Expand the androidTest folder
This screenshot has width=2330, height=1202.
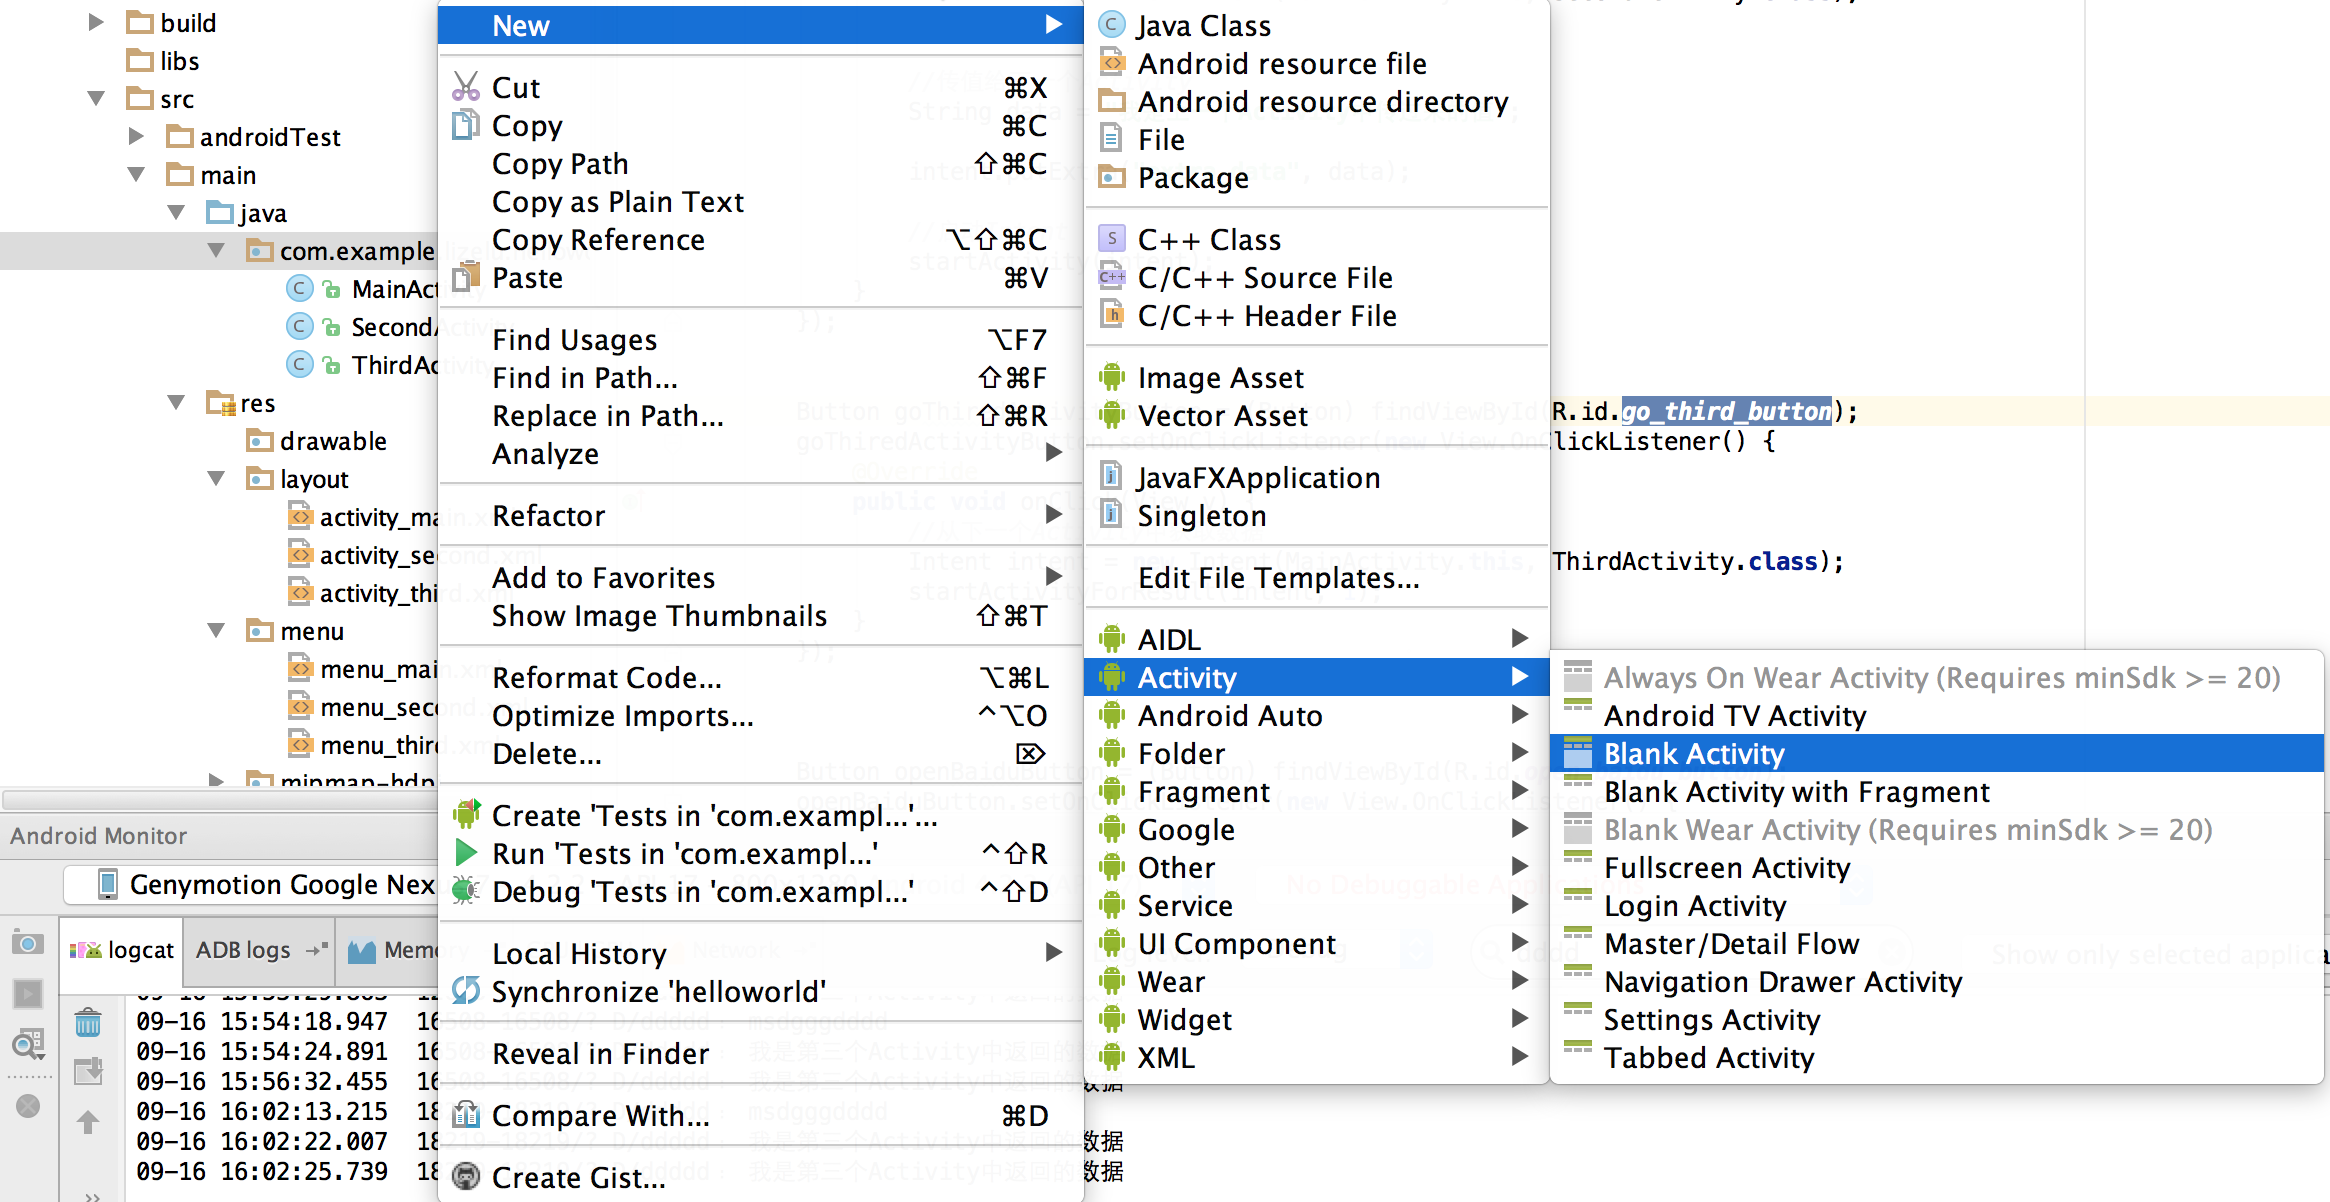tap(137, 136)
